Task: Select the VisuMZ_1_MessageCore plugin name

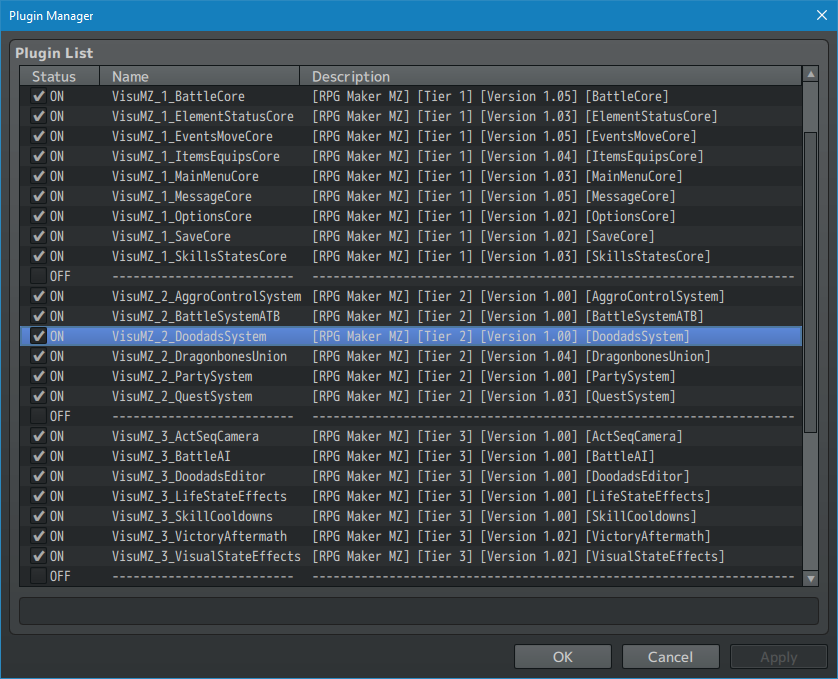Action: click(x=182, y=197)
